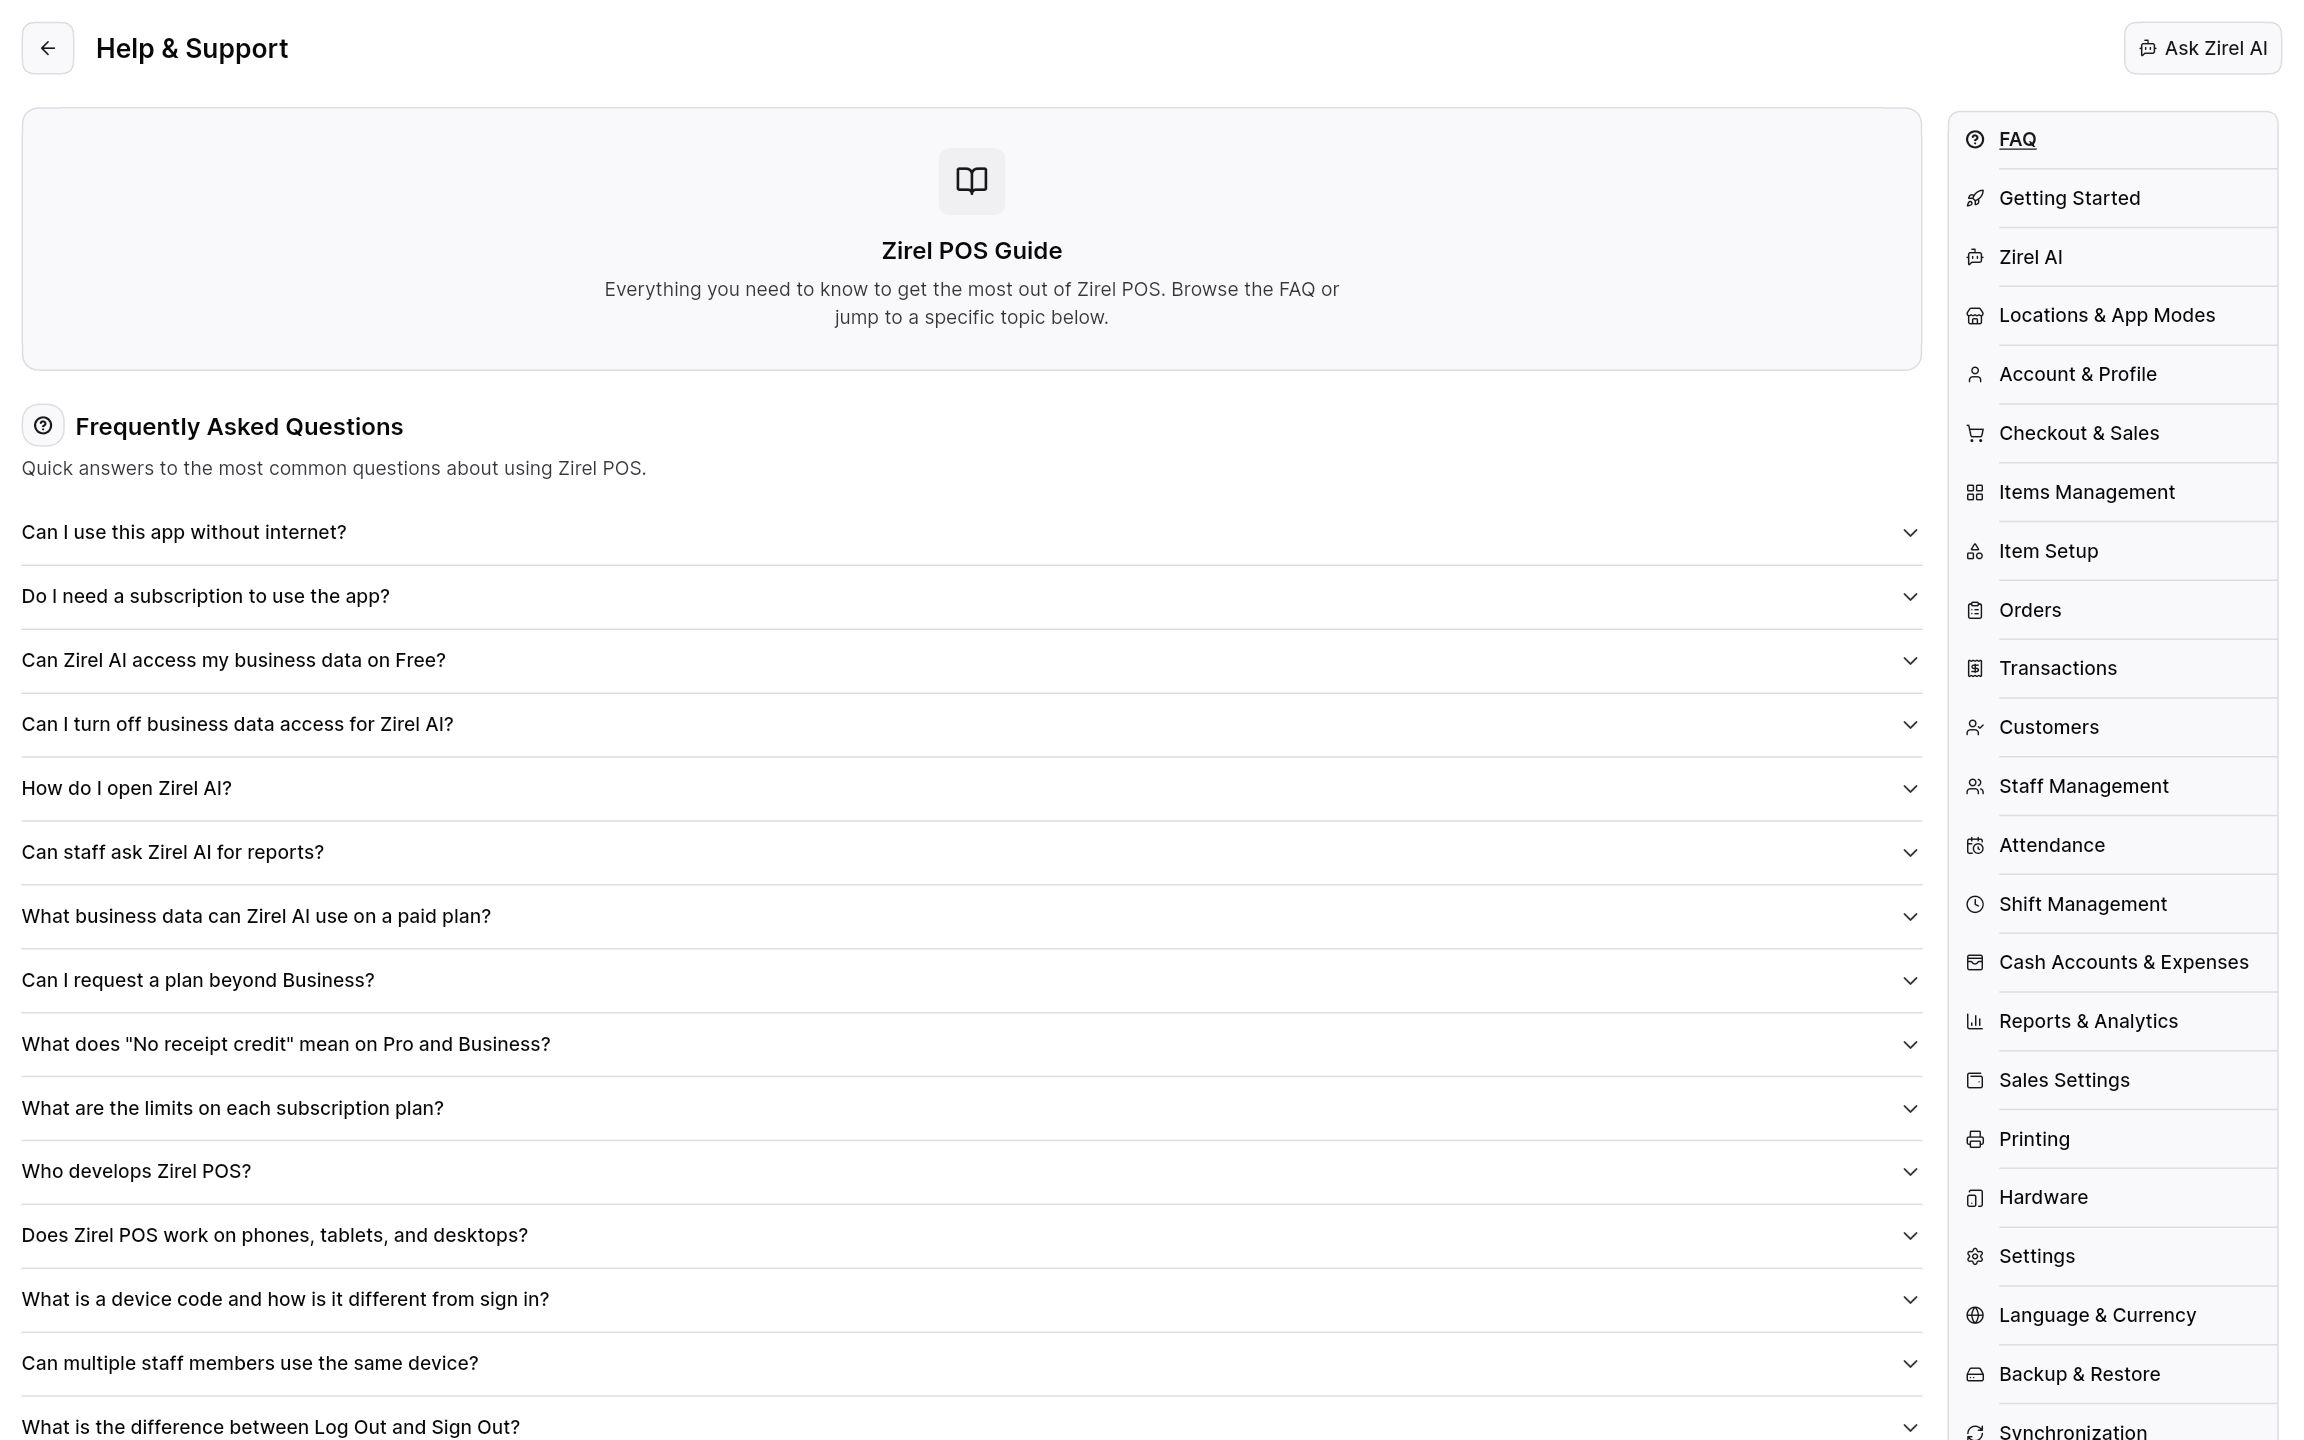Click the 'Zirel POS Guide' heading

971,251
